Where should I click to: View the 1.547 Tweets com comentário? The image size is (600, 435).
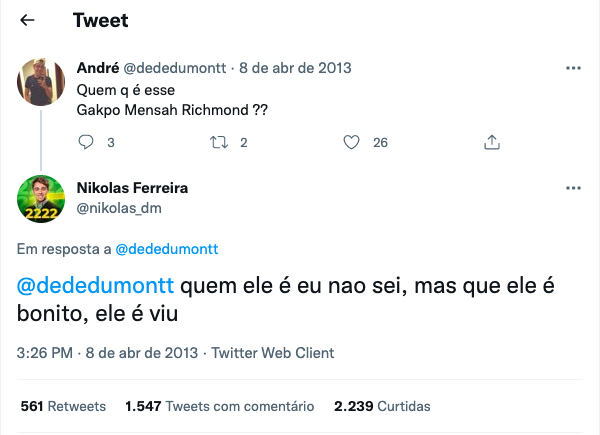point(220,406)
